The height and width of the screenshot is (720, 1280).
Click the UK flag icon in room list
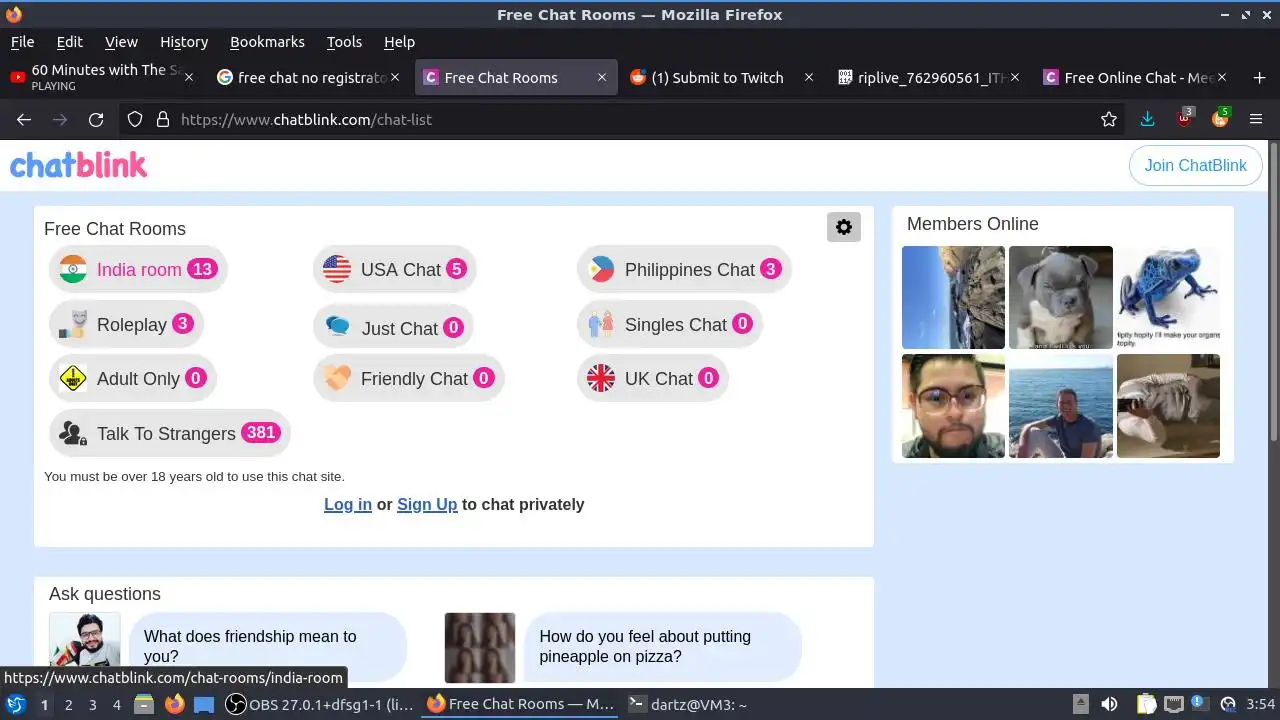pos(601,378)
